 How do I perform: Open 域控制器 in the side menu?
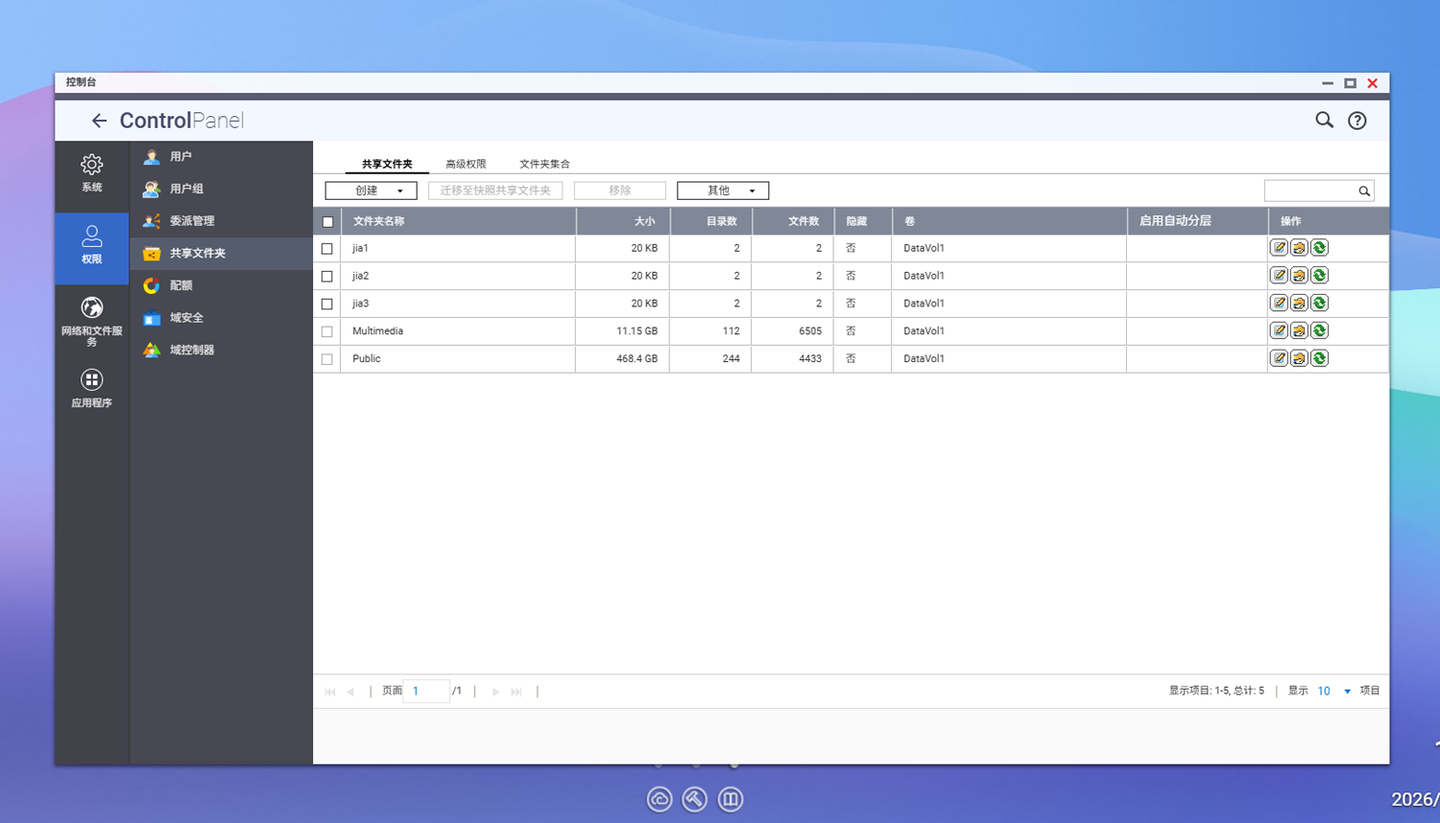(221, 350)
